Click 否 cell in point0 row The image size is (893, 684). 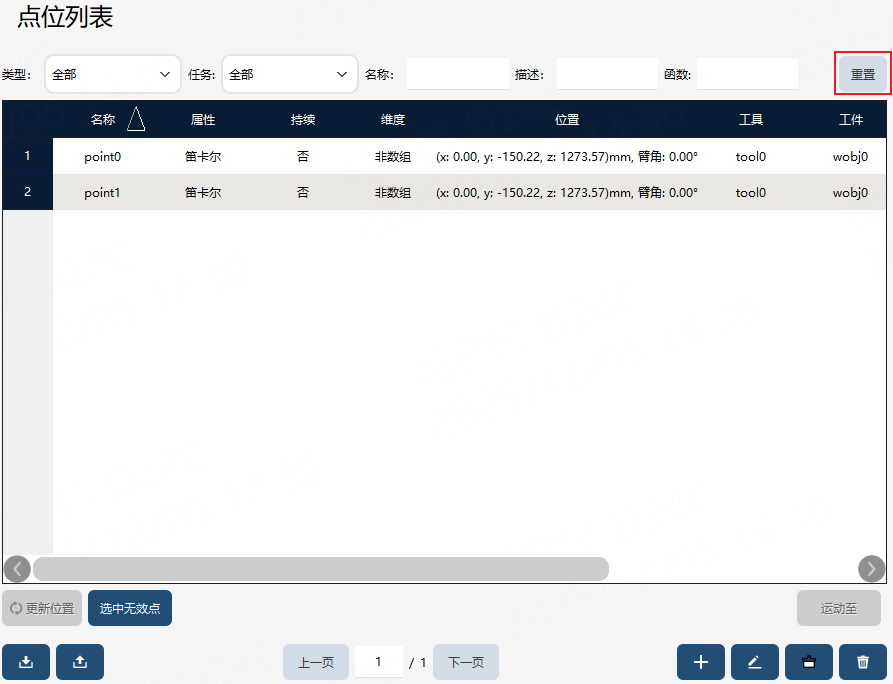coord(303,156)
